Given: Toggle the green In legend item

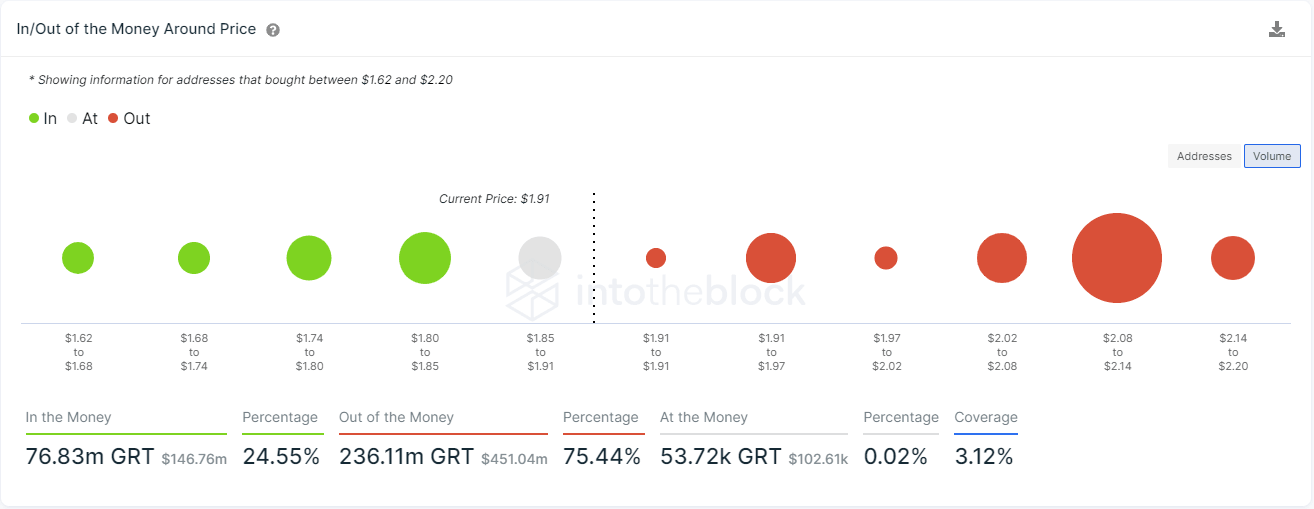Looking at the screenshot, I should pos(43,118).
